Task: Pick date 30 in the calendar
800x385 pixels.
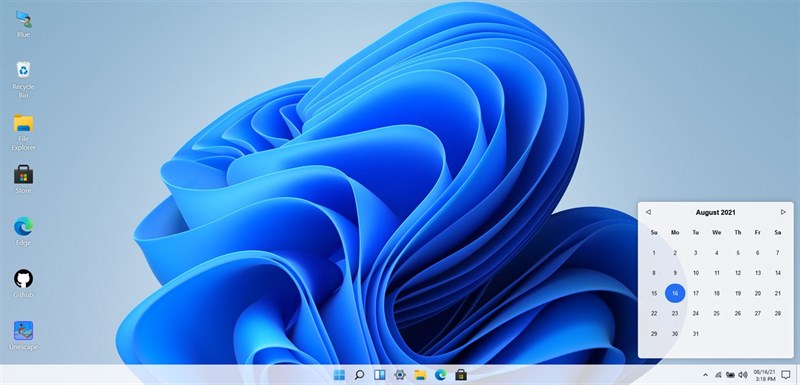Action: coord(675,334)
